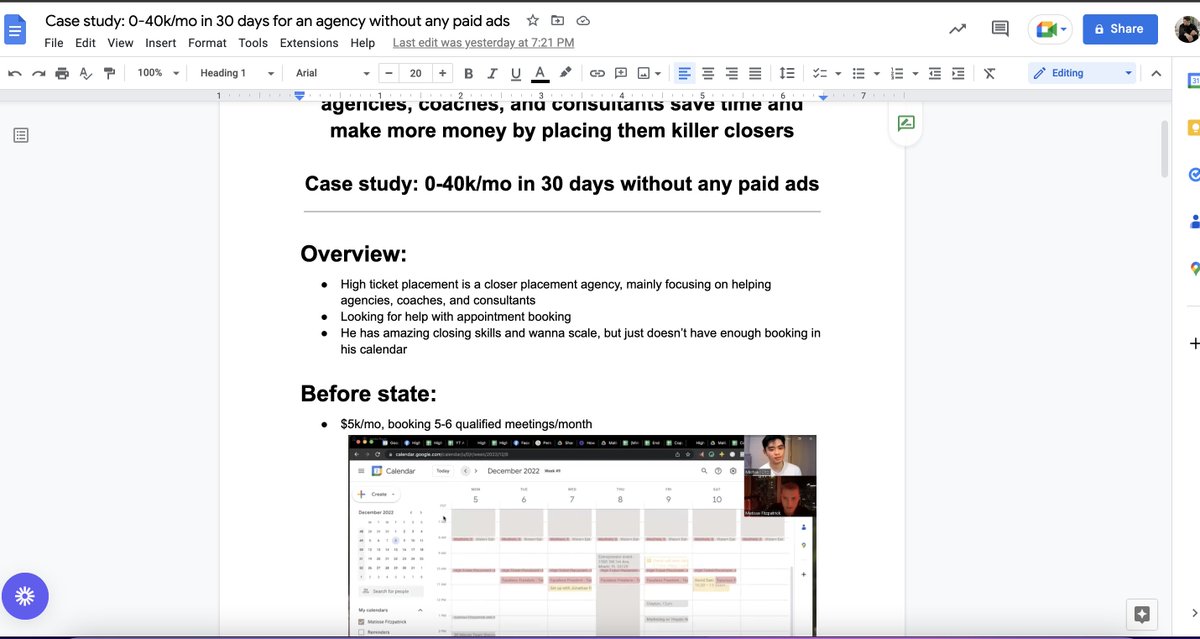Check the cloud save status icon
The height and width of the screenshot is (639, 1200).
(584, 20)
